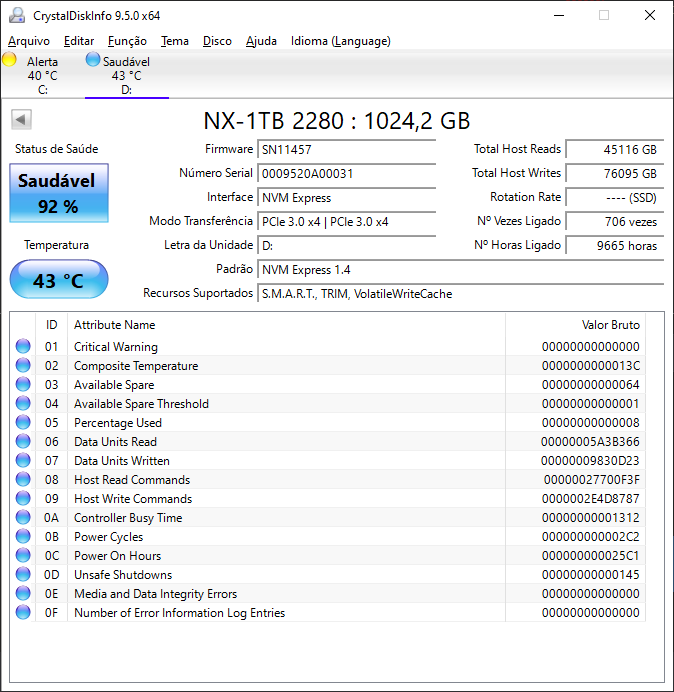Click the Nº Horas Ligado value 9665 horas
This screenshot has width=674, height=692.
[615, 245]
